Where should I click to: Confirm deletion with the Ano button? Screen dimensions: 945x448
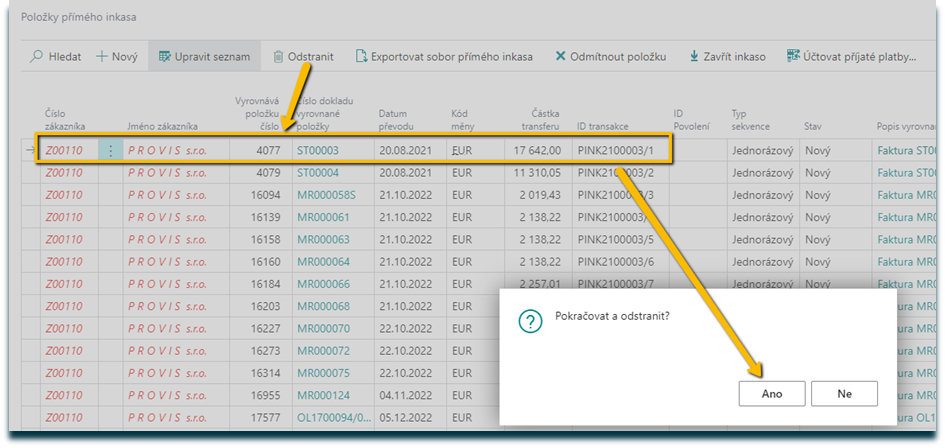pos(772,394)
